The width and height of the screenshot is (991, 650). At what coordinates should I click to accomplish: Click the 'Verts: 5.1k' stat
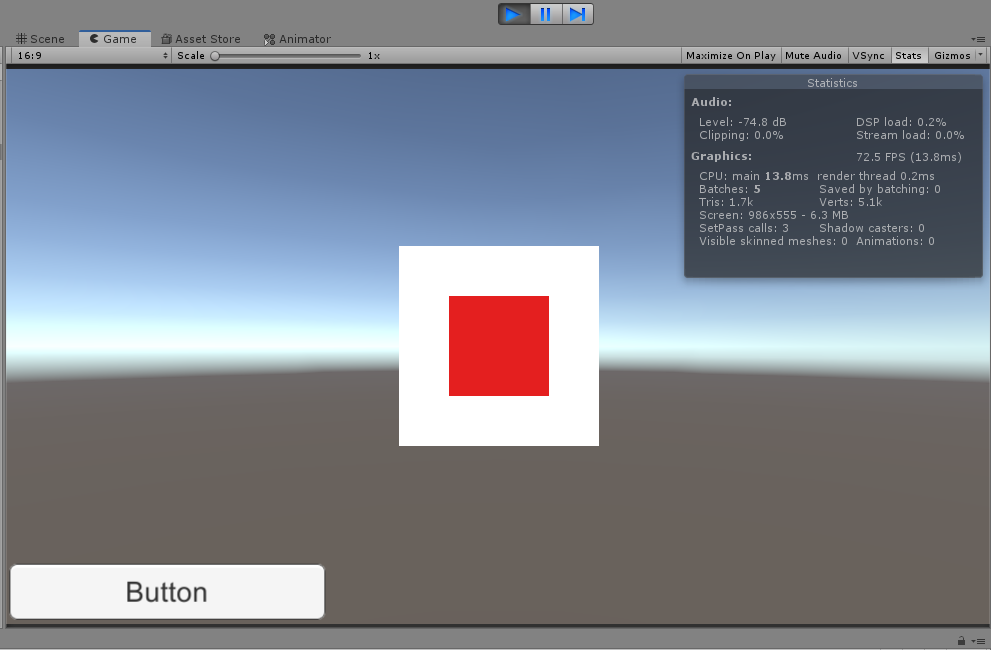(x=851, y=202)
